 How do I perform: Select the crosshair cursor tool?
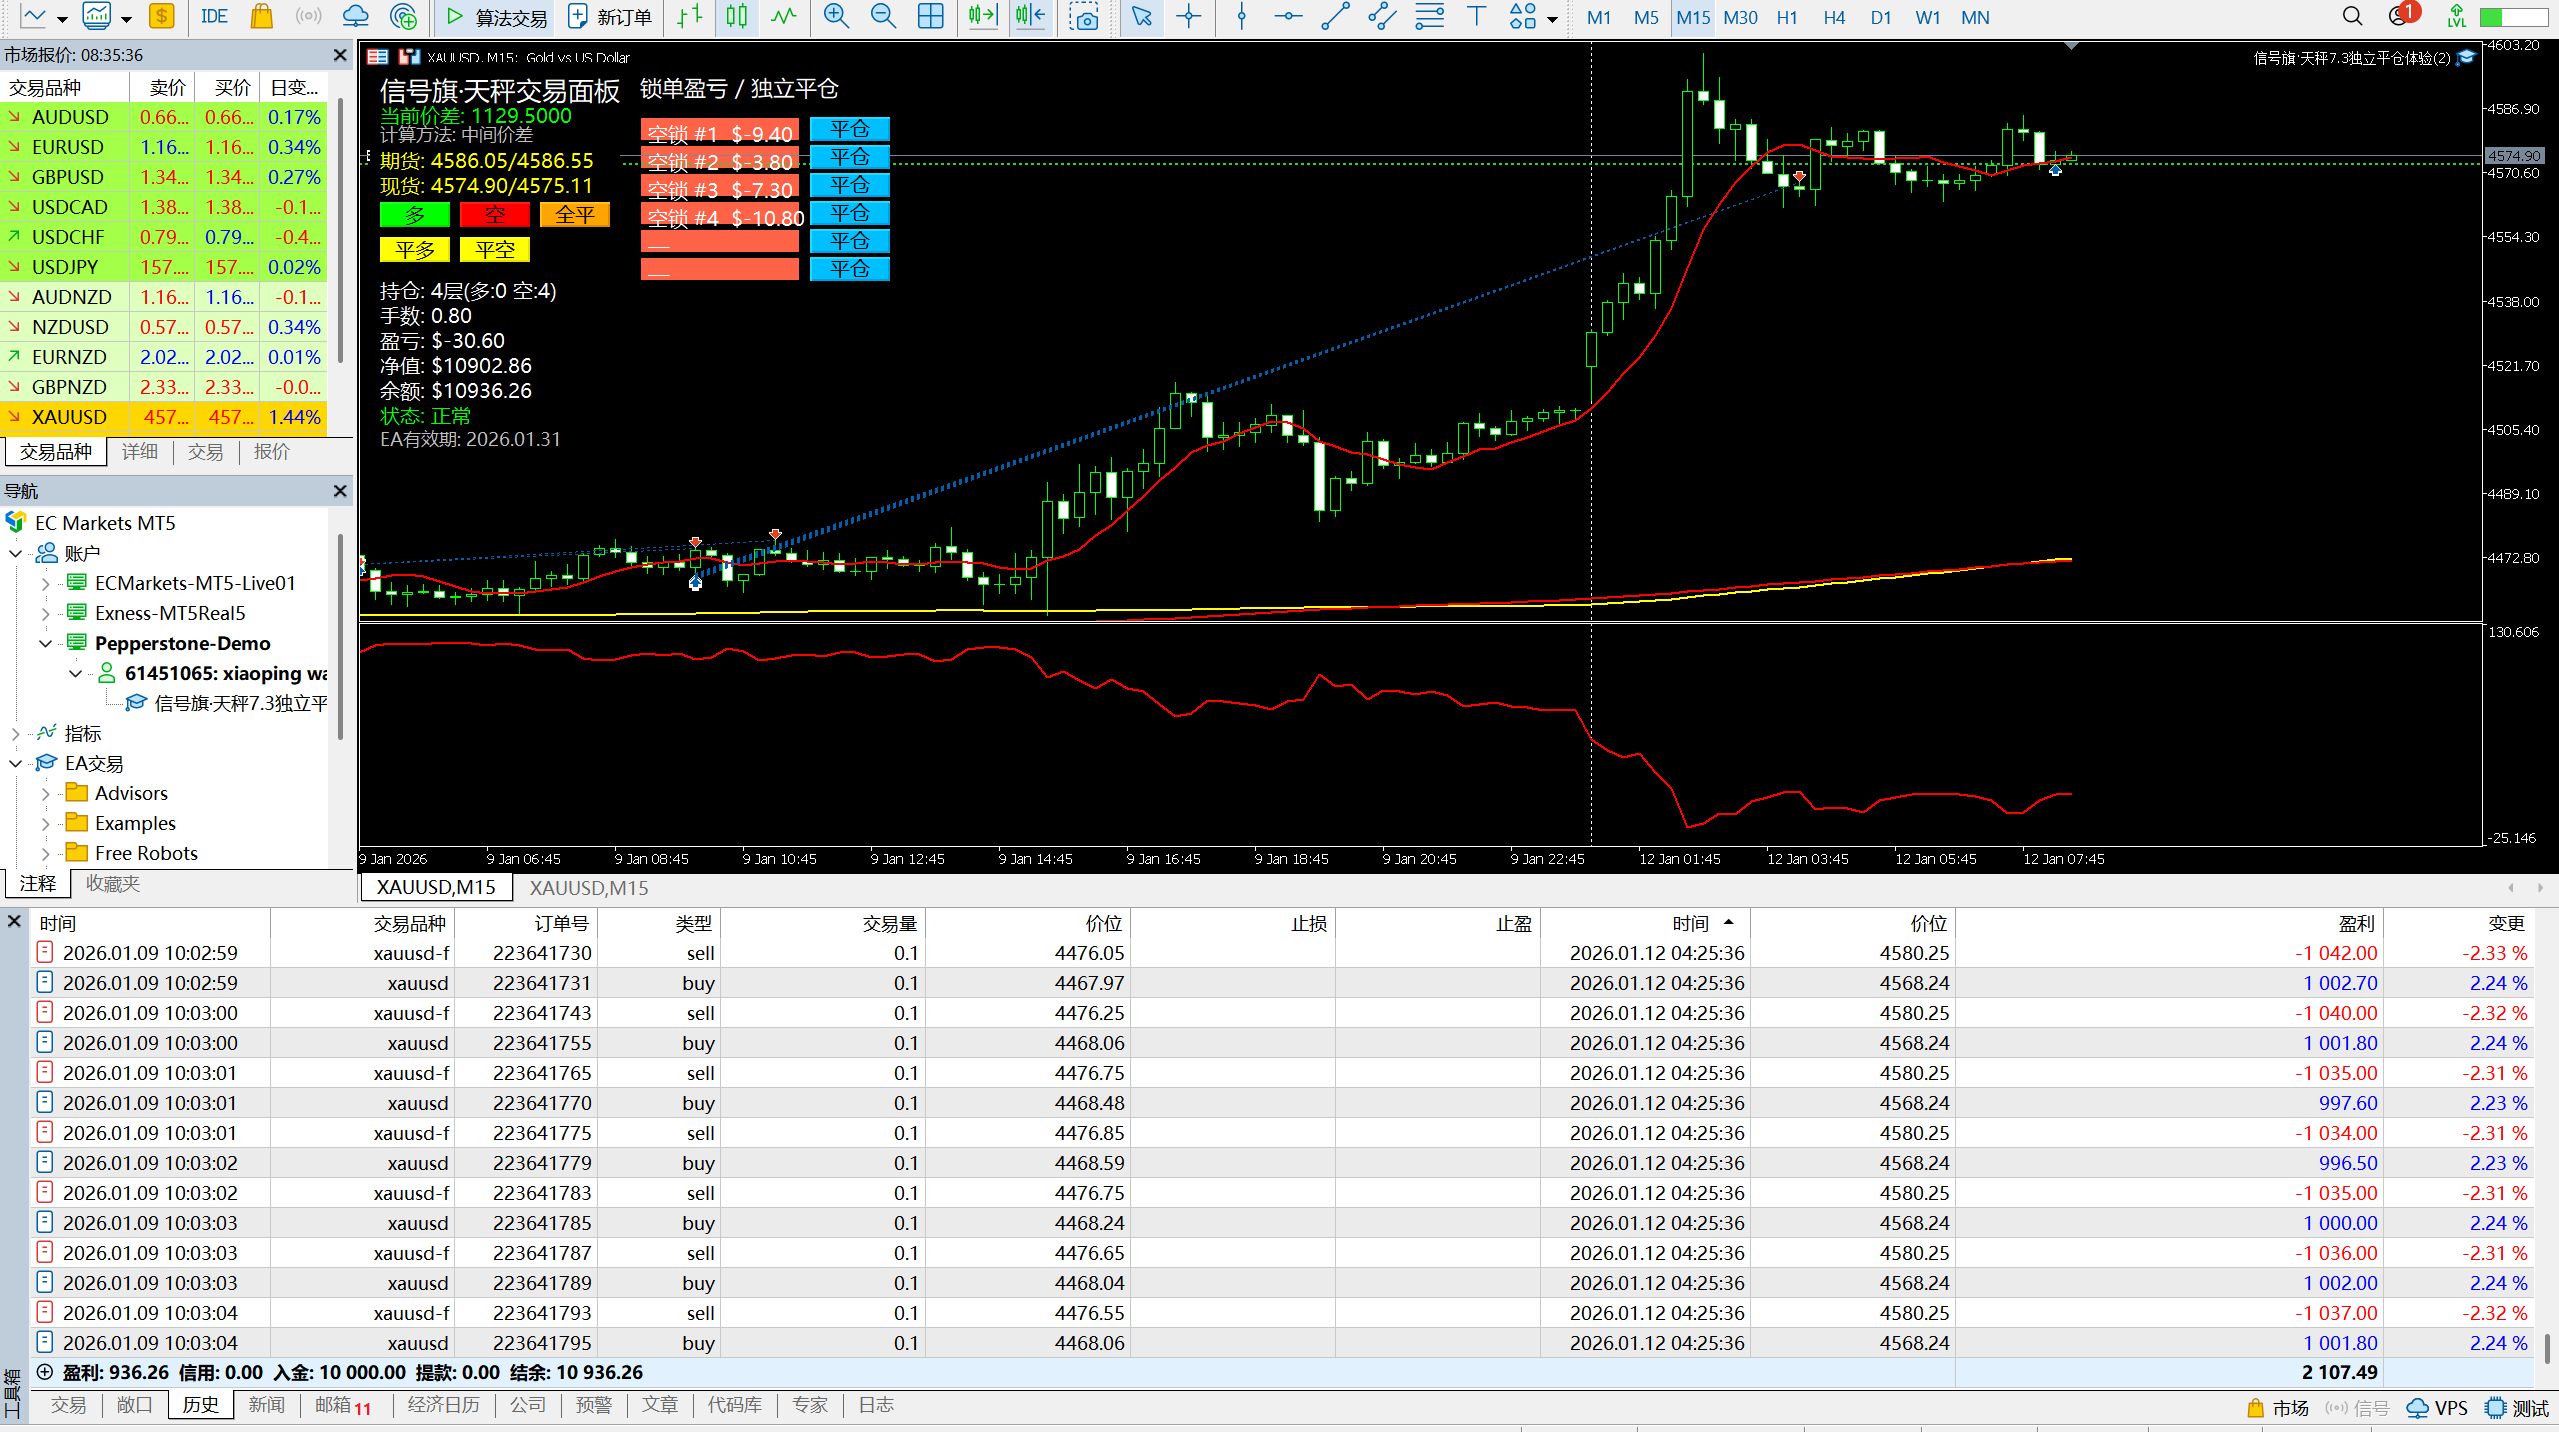[x=1188, y=16]
